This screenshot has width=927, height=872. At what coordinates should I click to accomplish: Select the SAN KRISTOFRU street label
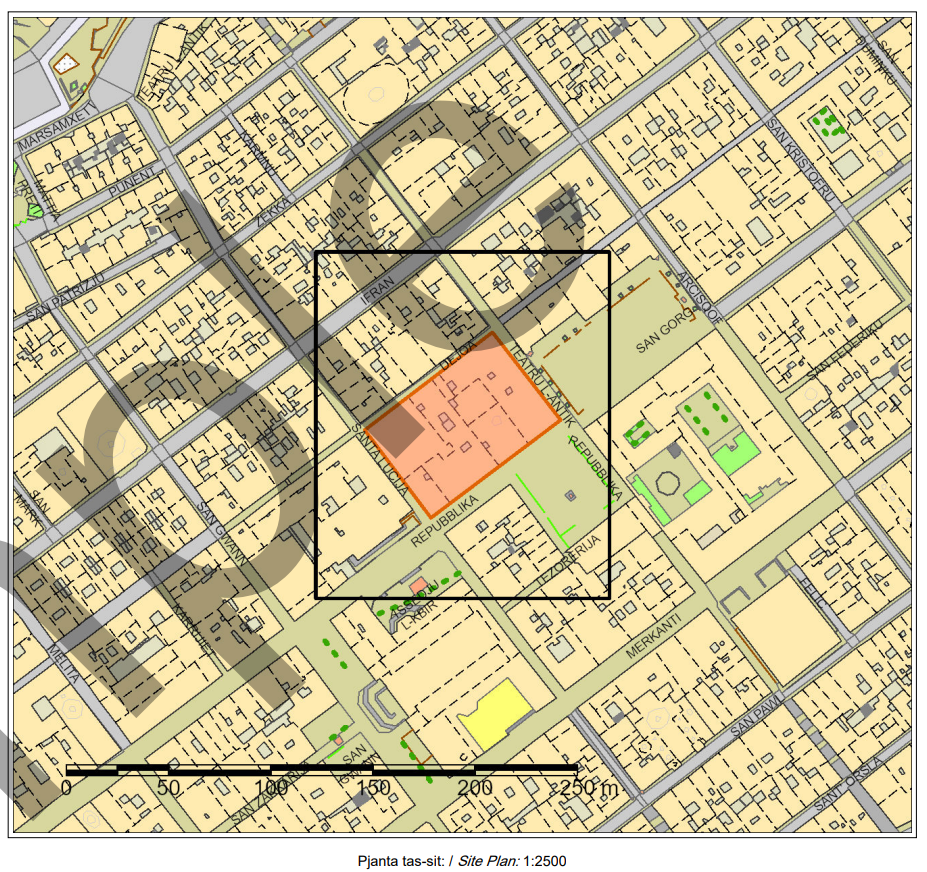tap(799, 159)
